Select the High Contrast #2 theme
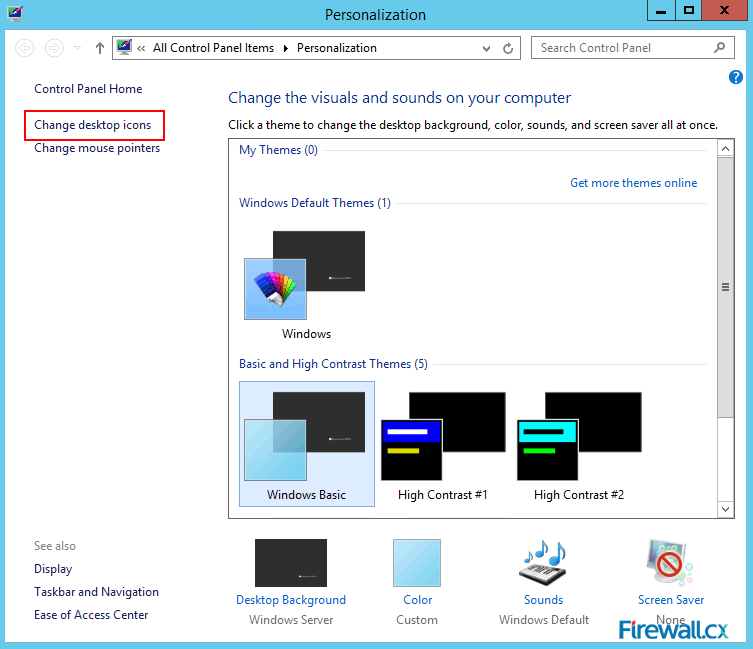 [579, 444]
